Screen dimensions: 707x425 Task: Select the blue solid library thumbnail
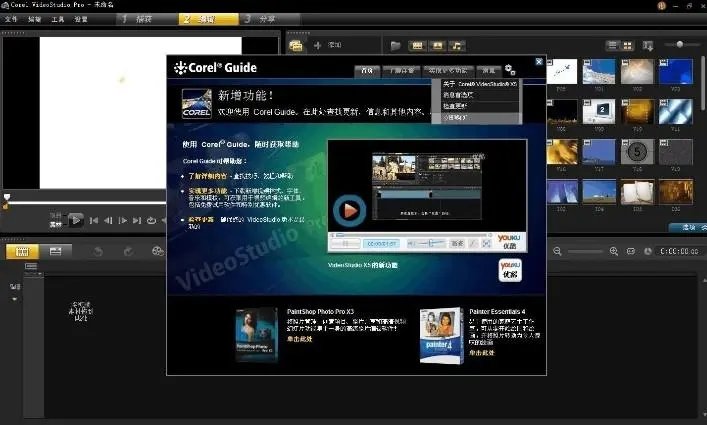[x=675, y=71]
